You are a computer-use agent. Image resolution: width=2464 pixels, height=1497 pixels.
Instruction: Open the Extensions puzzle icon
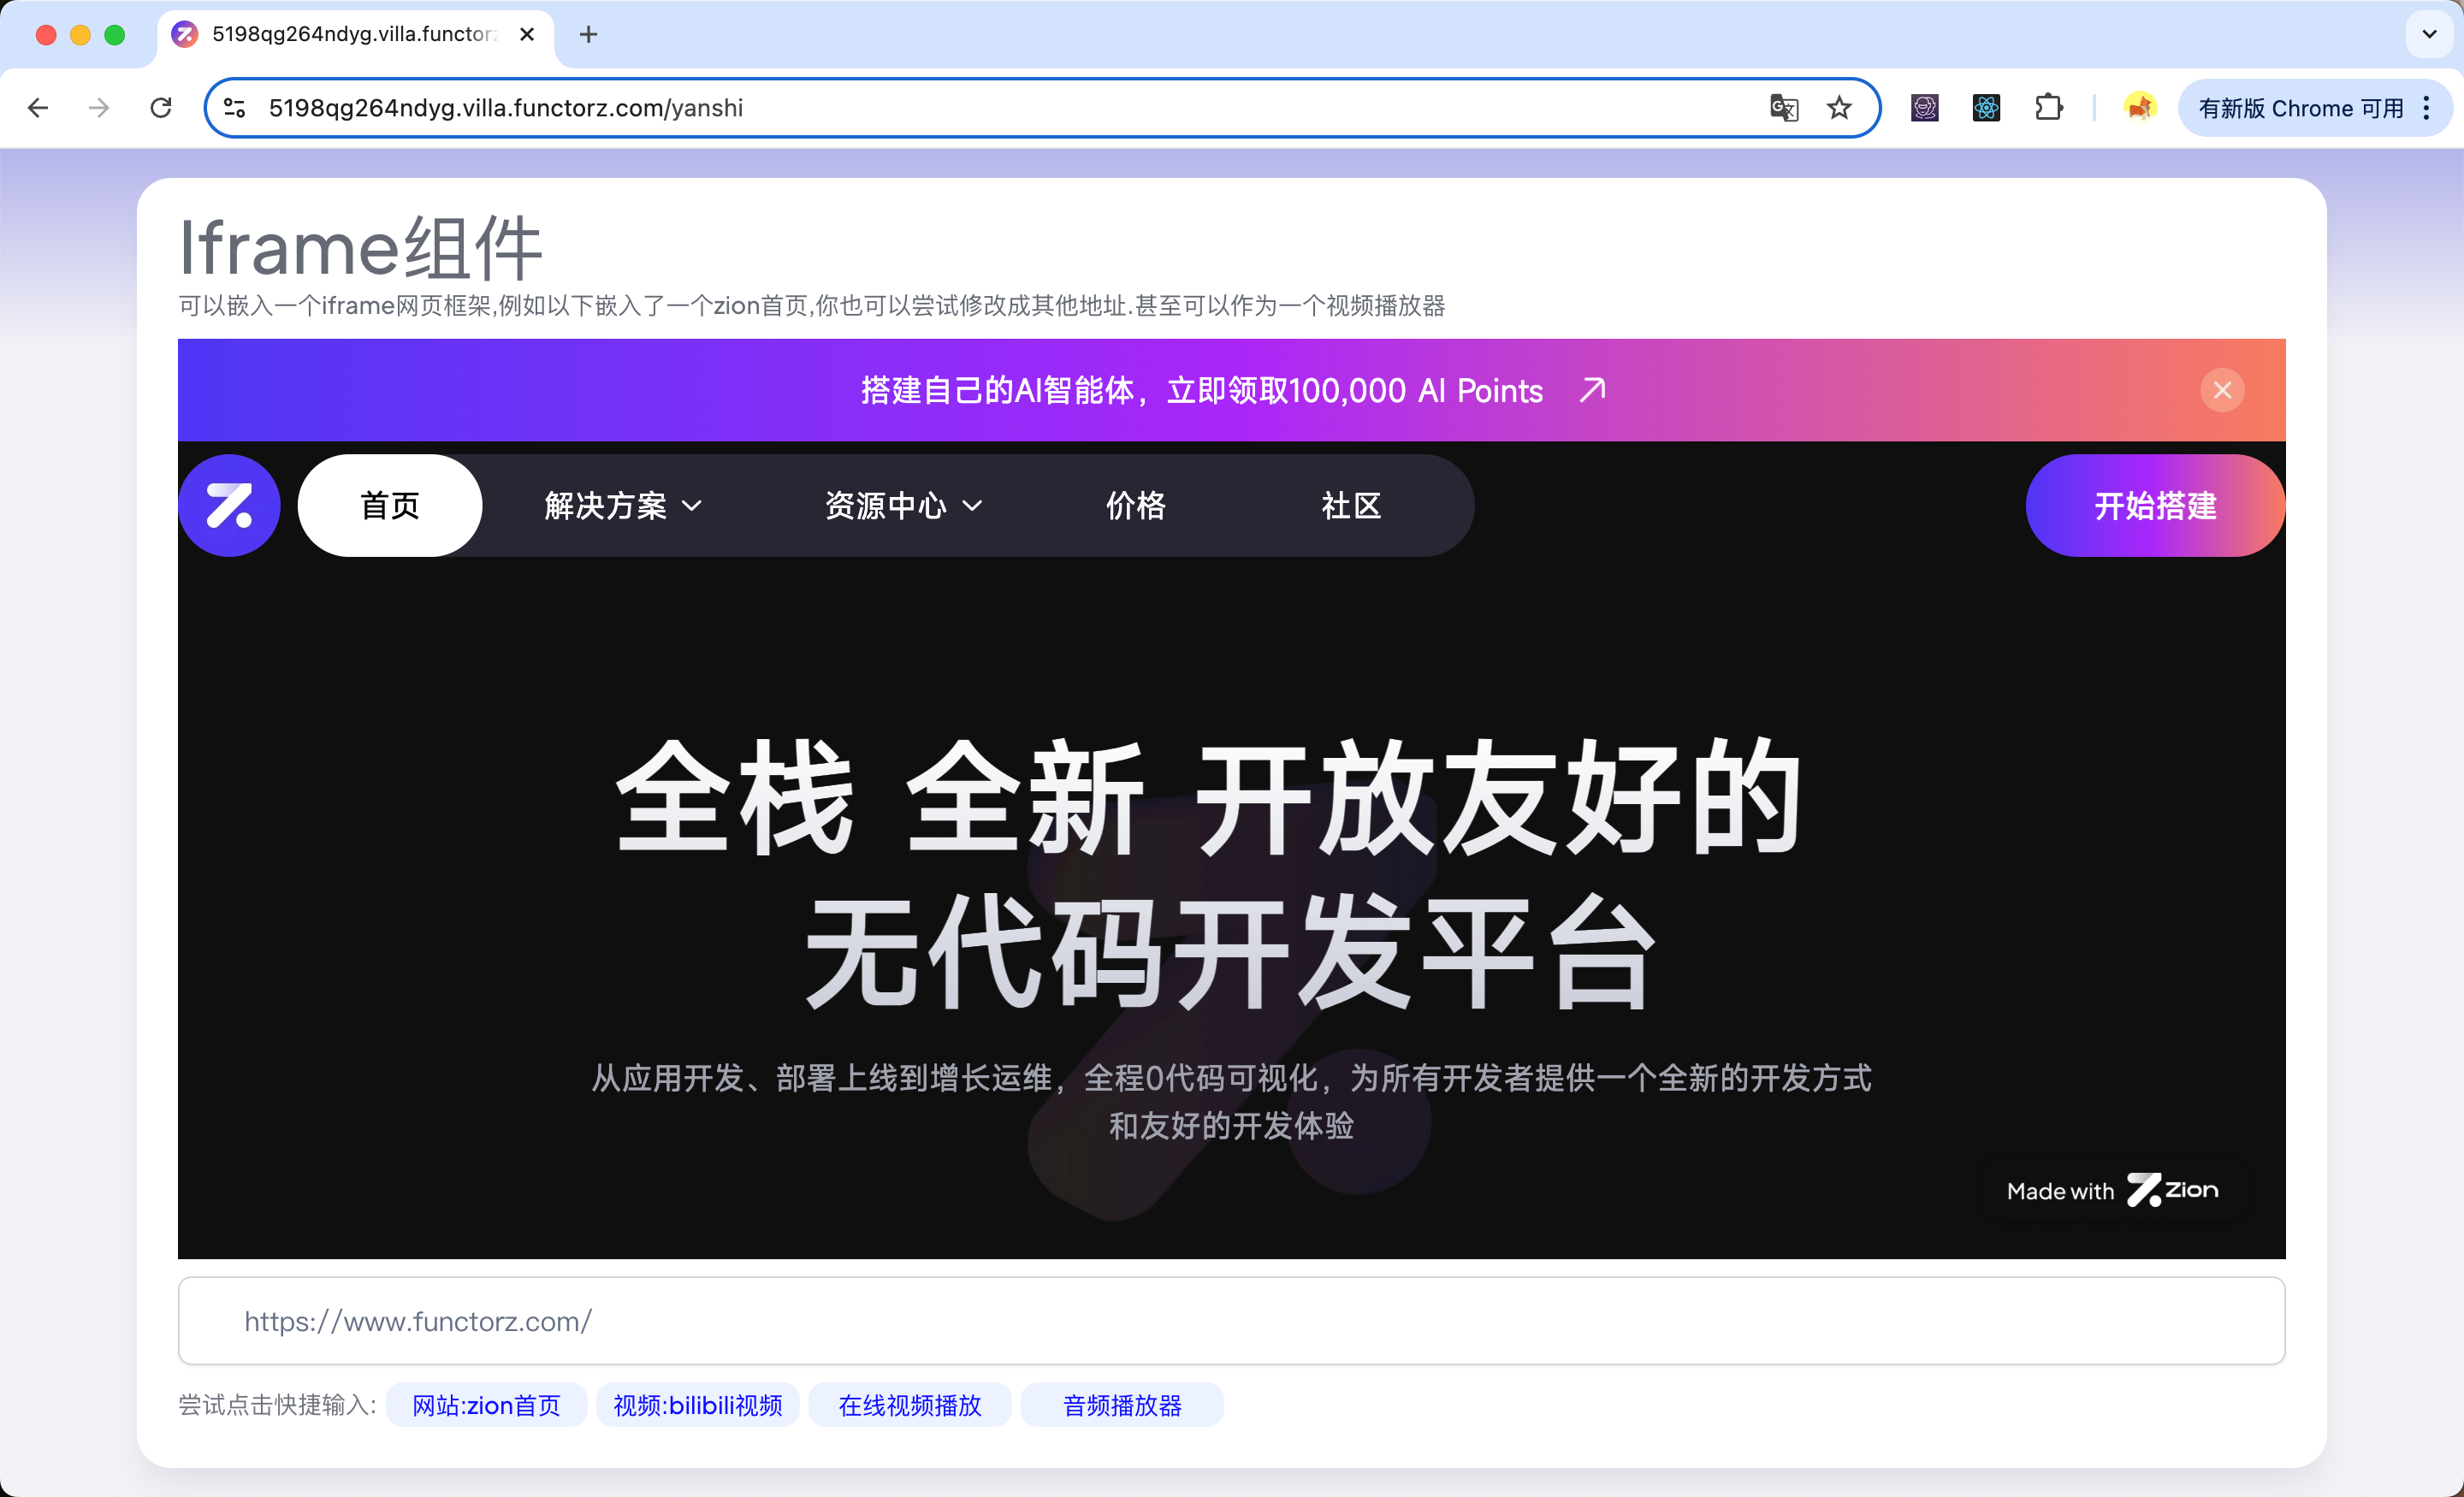(x=2048, y=108)
